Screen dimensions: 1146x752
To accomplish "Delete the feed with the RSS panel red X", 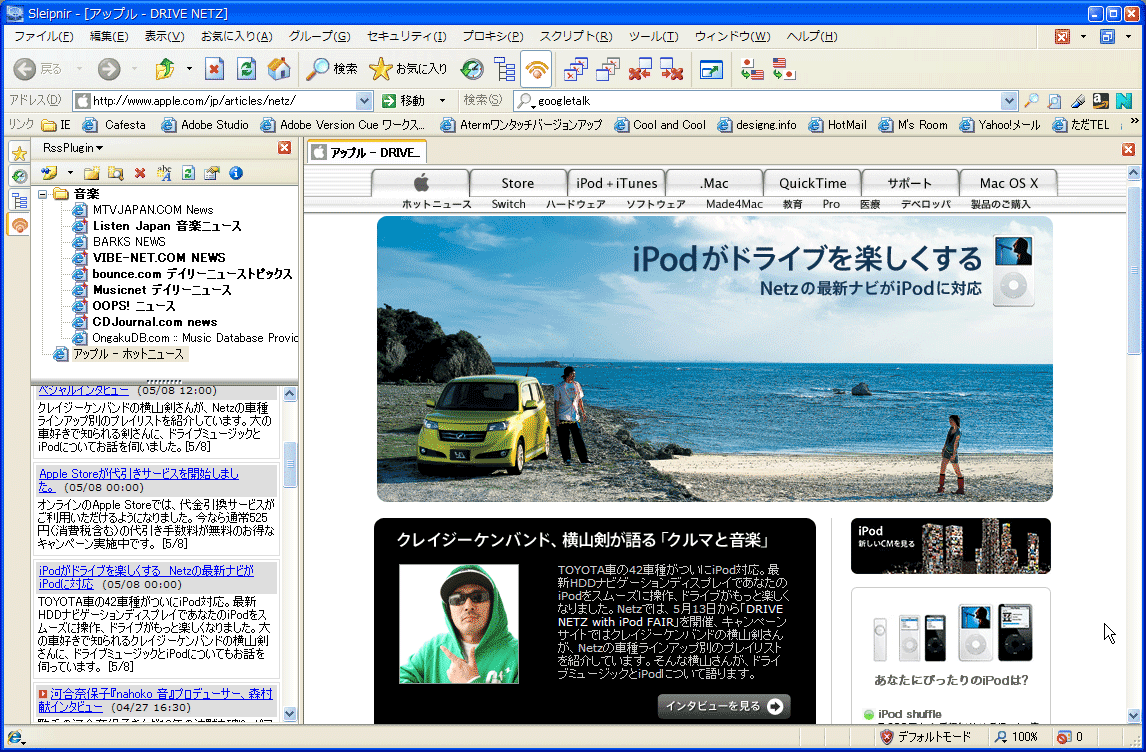I will click(140, 173).
